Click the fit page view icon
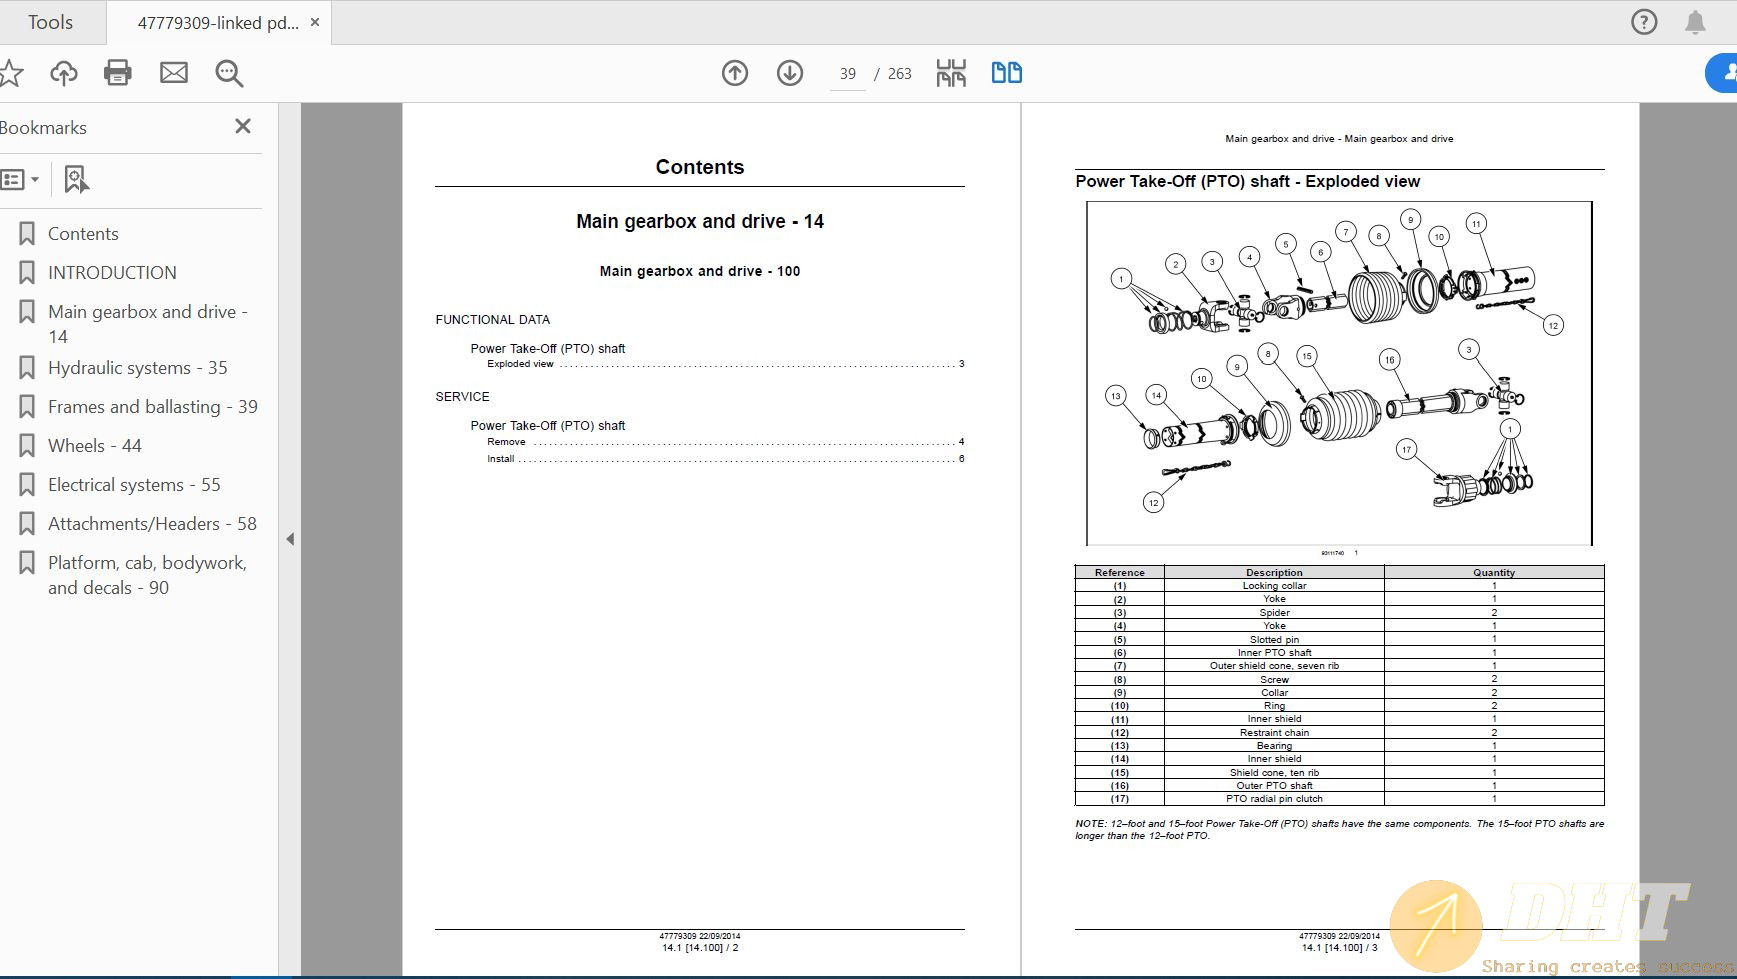Screen dimensions: 1737x979 coord(951,73)
